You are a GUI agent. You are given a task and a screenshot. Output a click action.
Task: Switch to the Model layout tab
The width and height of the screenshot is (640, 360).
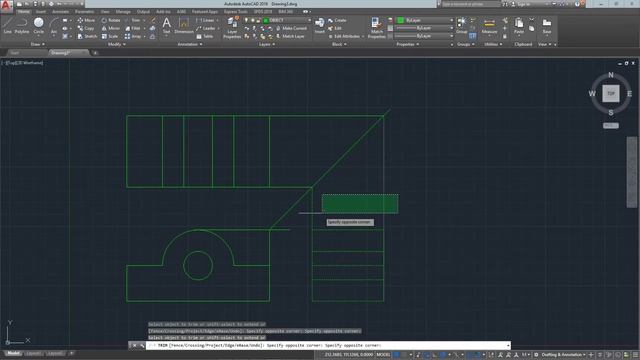pyautogui.click(x=13, y=353)
